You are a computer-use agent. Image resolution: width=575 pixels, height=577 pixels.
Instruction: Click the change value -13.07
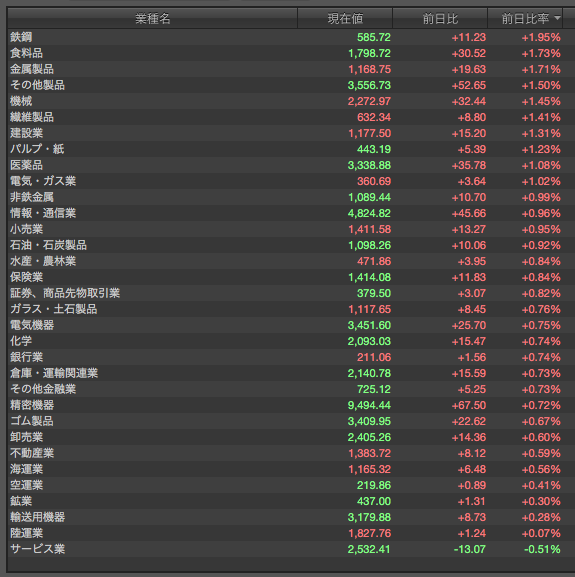[x=470, y=549]
